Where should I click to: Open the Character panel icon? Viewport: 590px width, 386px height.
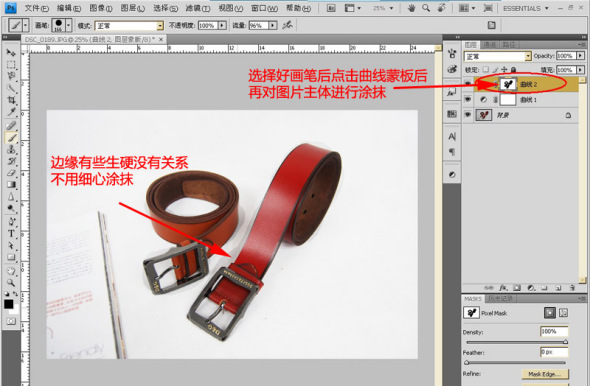click(x=452, y=136)
